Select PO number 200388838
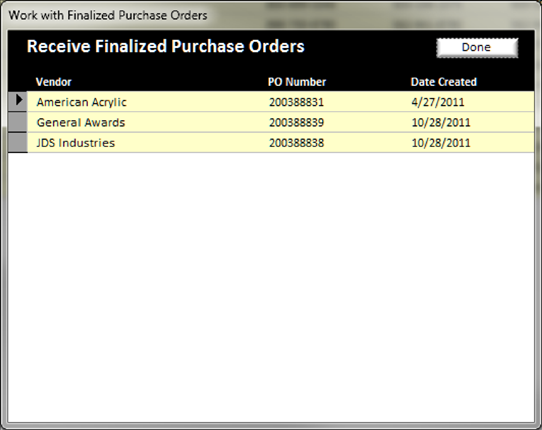The height and width of the screenshot is (430, 542). (x=297, y=143)
